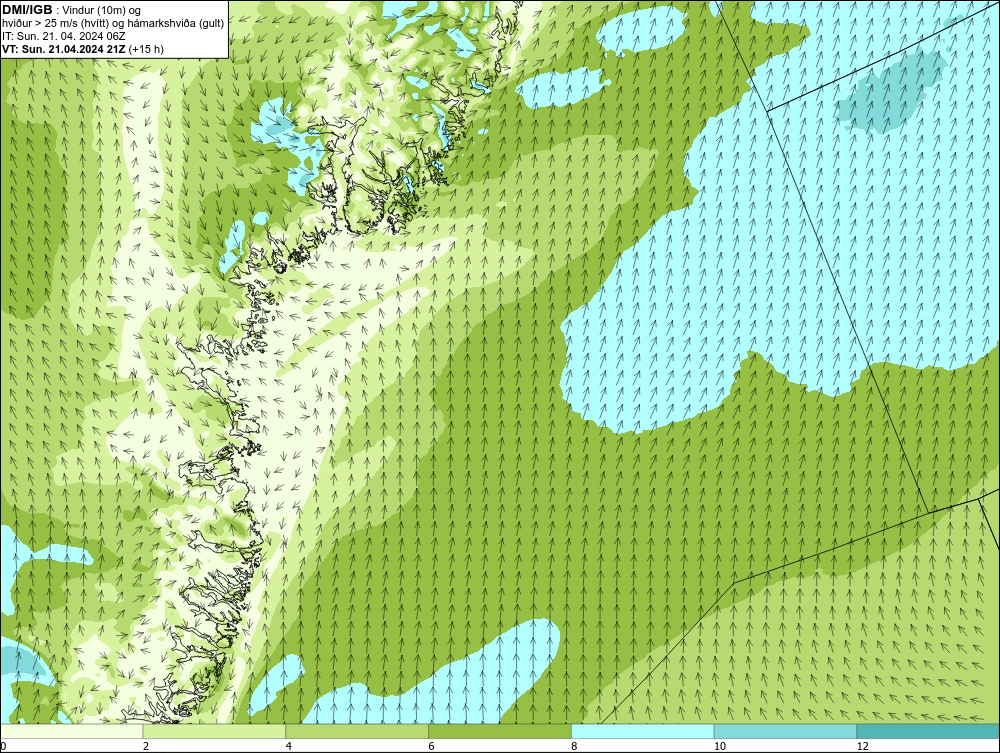Click the 8-10 m/s light cyan swatch

643,731
